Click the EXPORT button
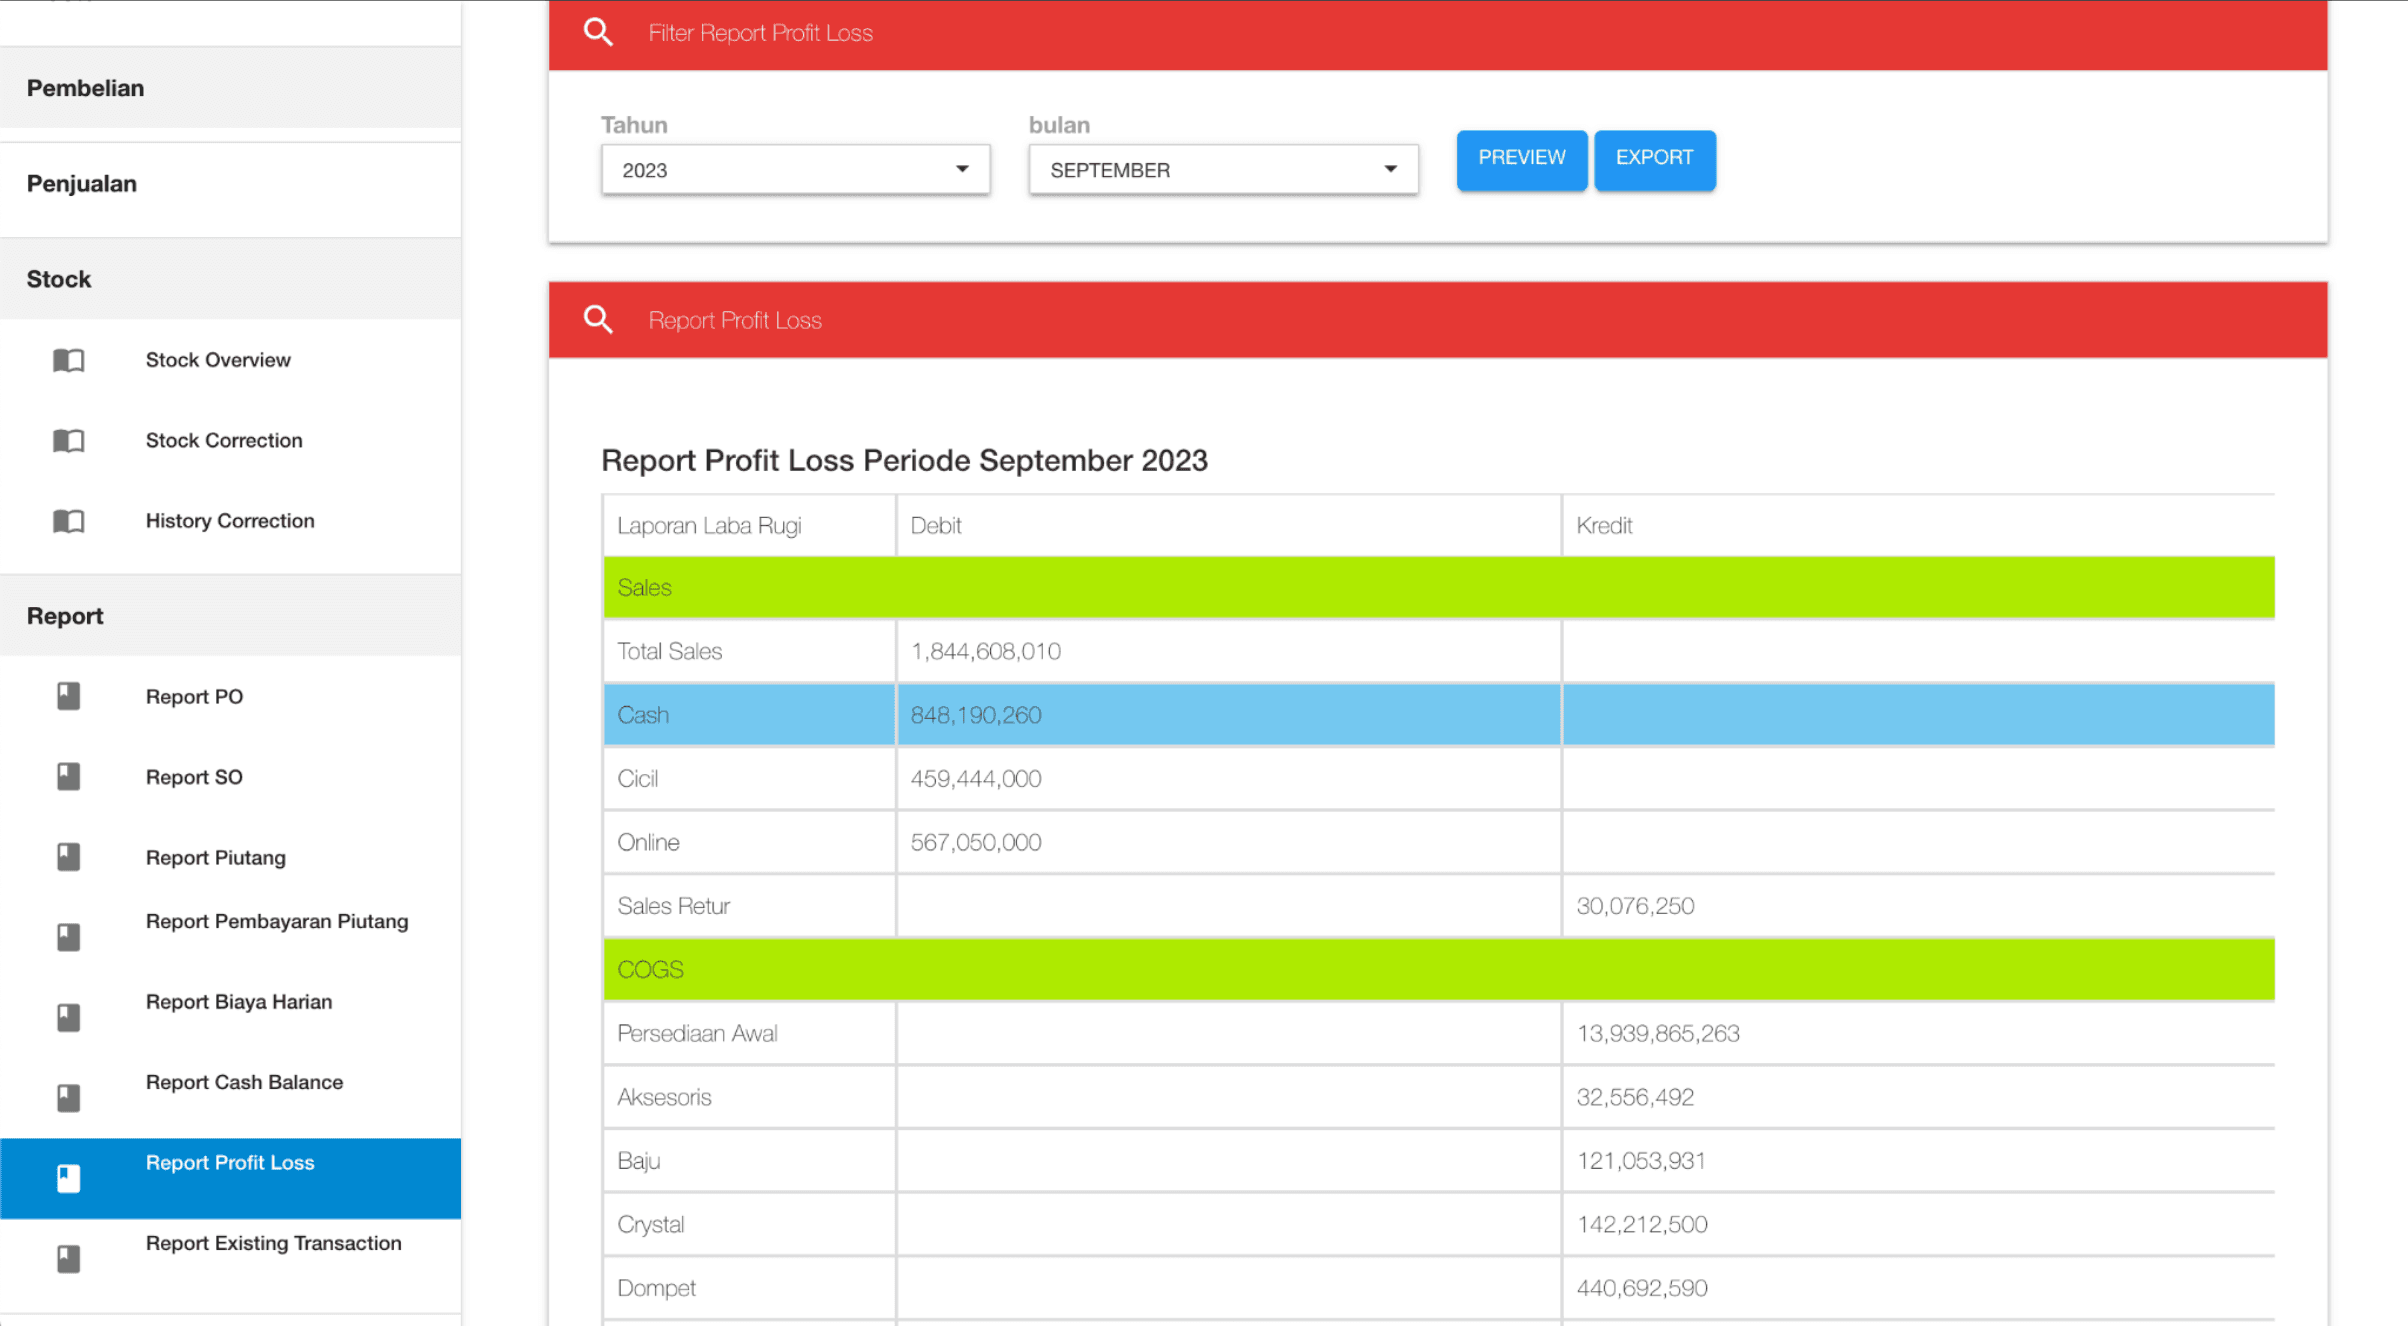This screenshot has height=1326, width=2408. click(x=1654, y=158)
